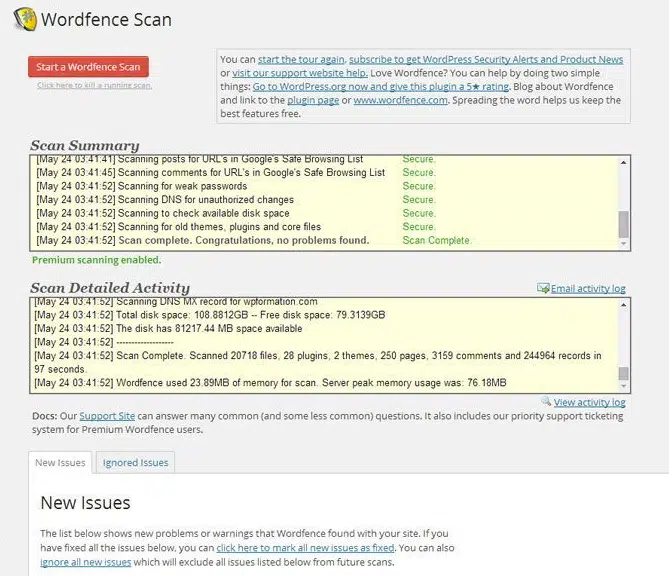The image size is (669, 576).
Task: Click the Scan Detailed Activity scrollbar down arrow
Action: coord(624,387)
